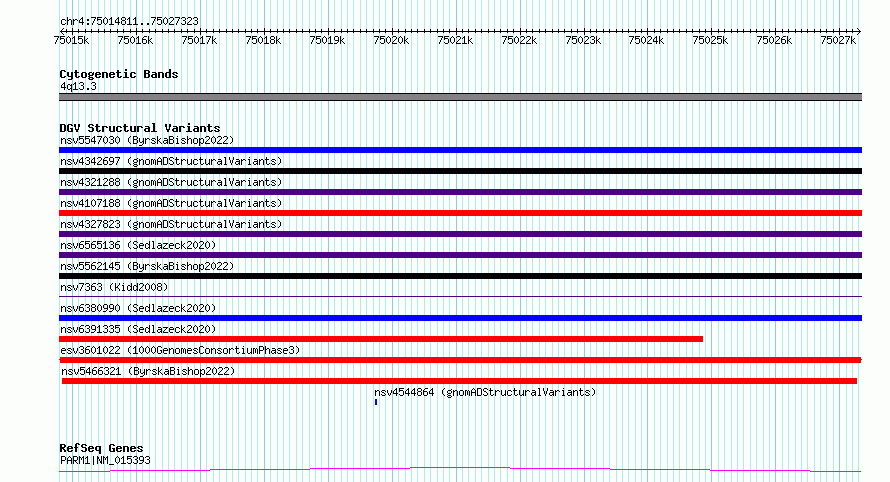Open nsv5562145 (ByrskaBishop2022) label

[147, 266]
